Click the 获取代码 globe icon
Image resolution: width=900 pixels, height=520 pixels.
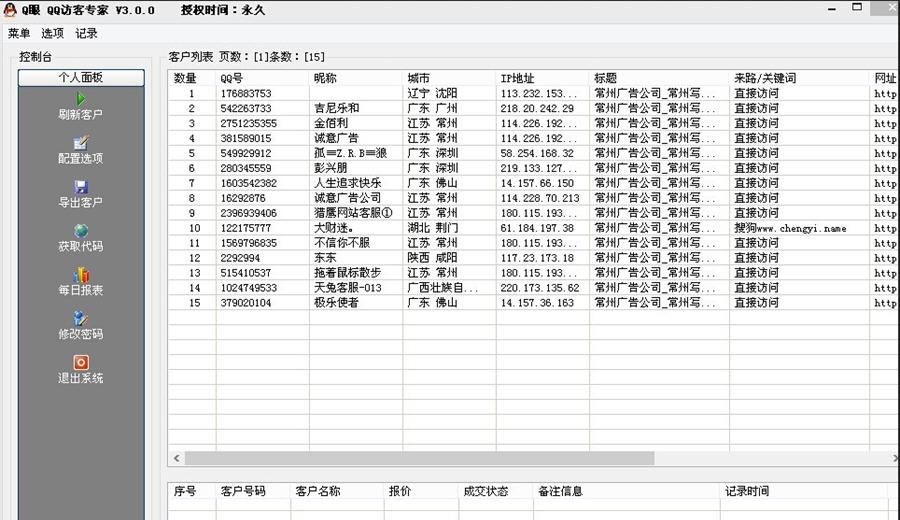[81, 231]
